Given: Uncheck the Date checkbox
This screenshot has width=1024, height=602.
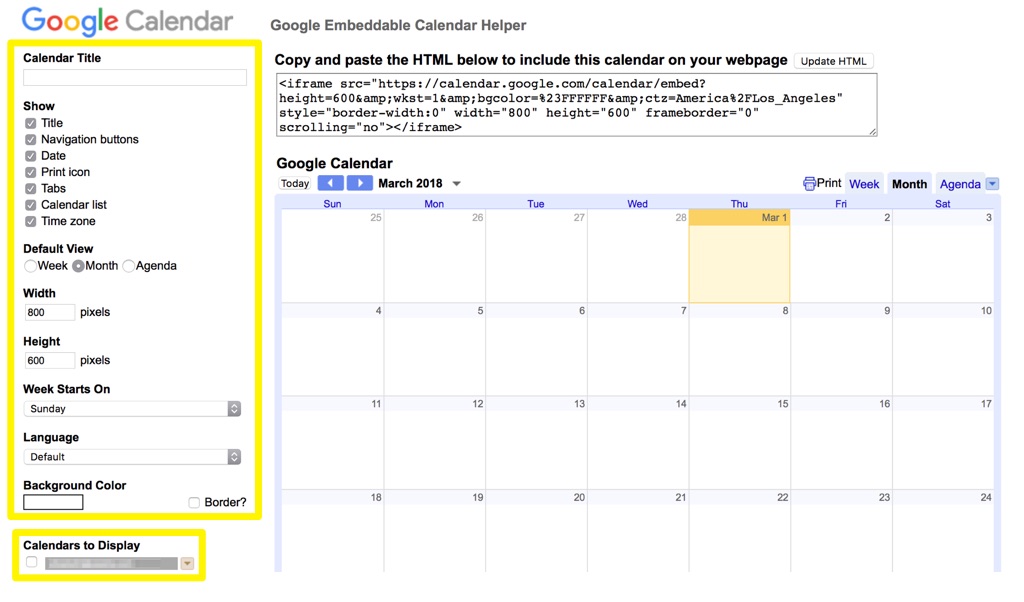Looking at the screenshot, I should [31, 156].
